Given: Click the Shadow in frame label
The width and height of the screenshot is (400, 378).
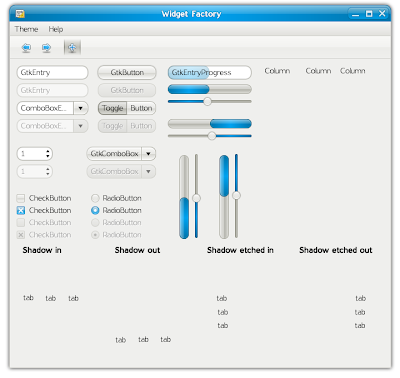Looking at the screenshot, I should 42,250.
